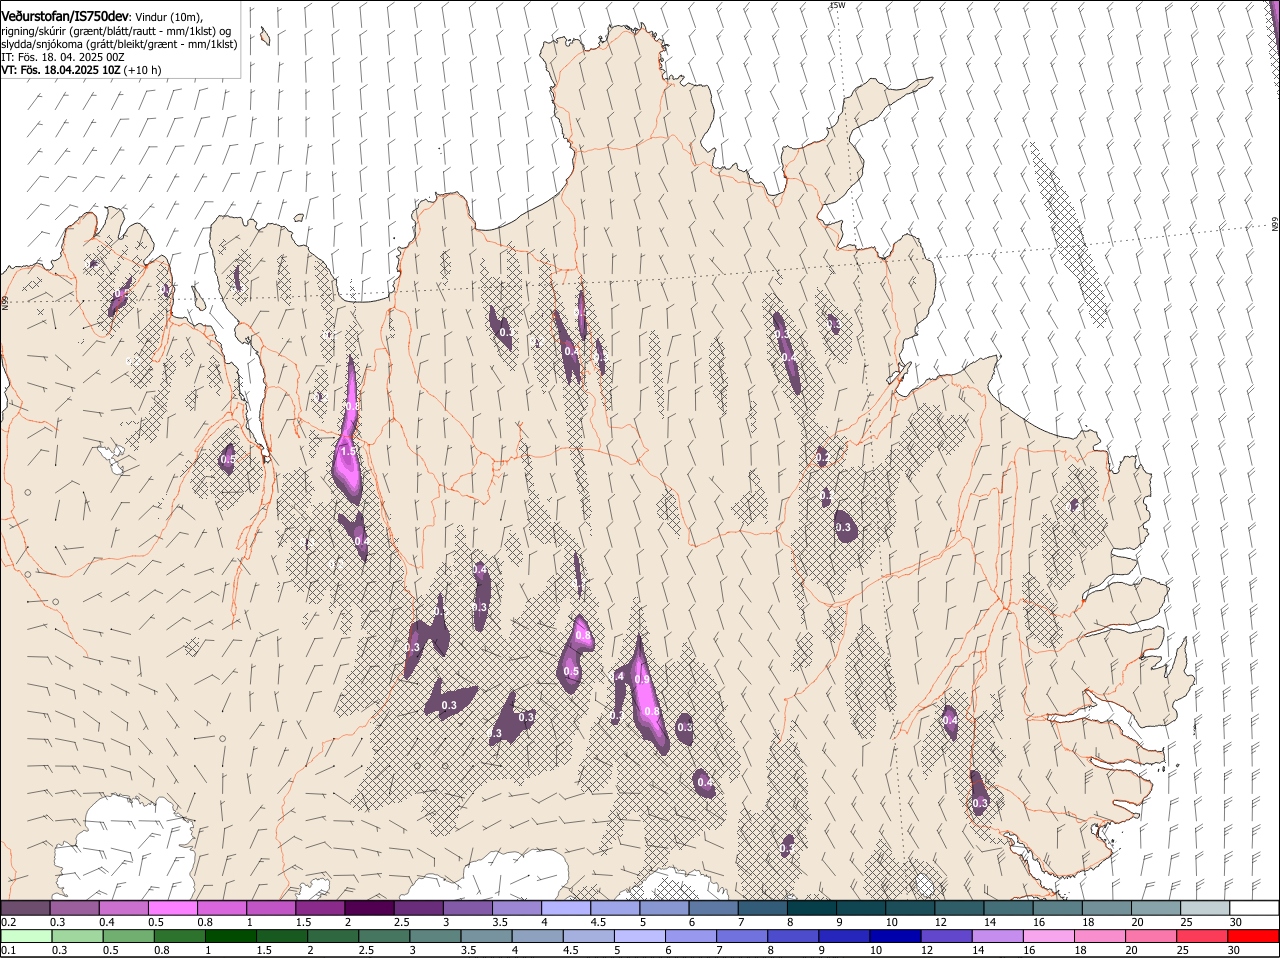This screenshot has height=958, width=1280.
Task: Pick the dark plum swatch starting the upper legend
Action: 25,908
